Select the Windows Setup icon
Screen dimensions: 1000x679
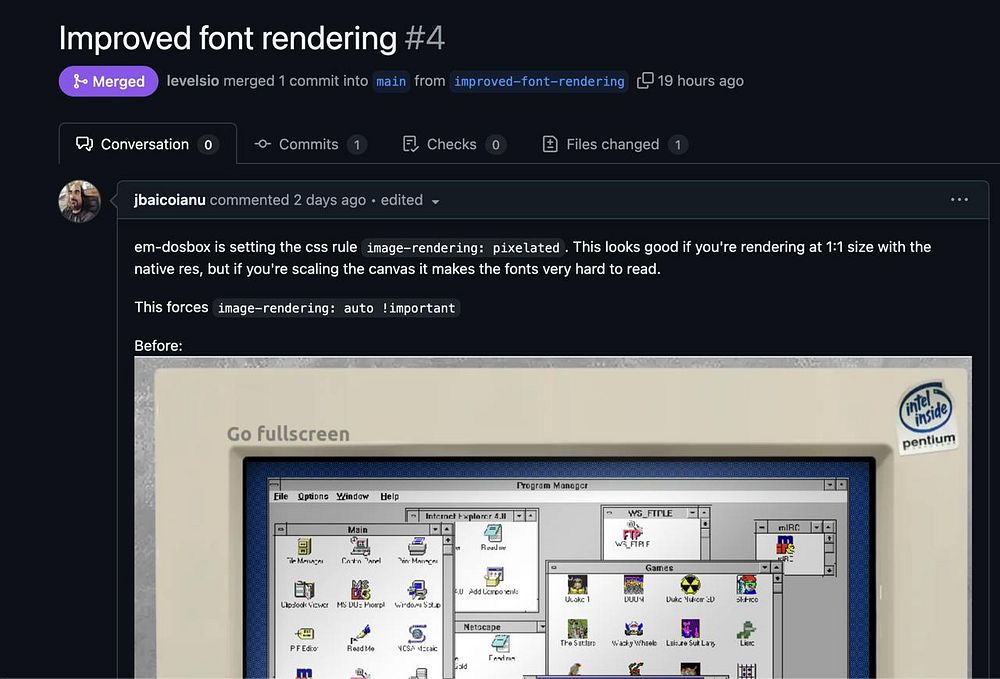417,595
